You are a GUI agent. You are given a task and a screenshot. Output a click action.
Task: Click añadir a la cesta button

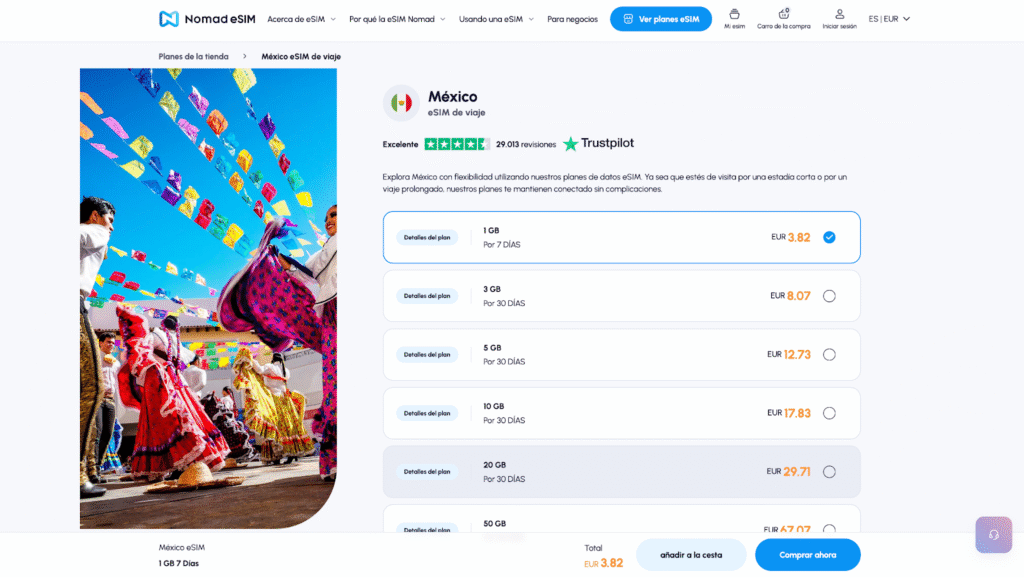click(691, 554)
